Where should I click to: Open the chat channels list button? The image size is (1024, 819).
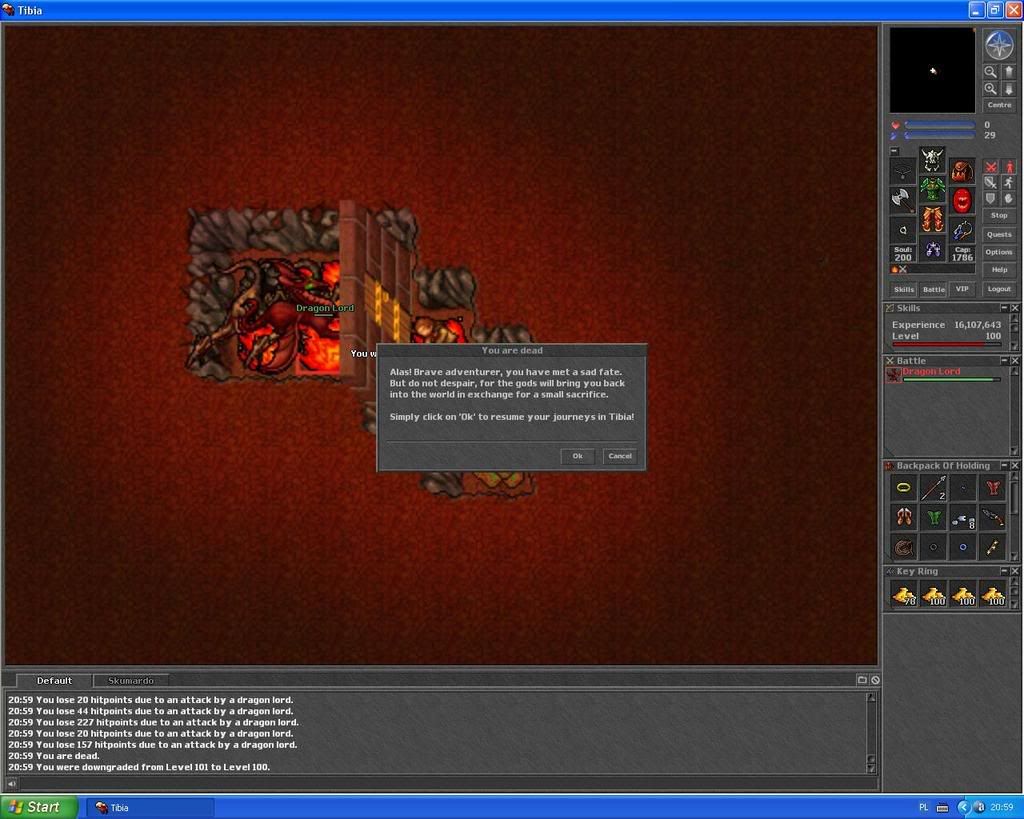[862, 680]
